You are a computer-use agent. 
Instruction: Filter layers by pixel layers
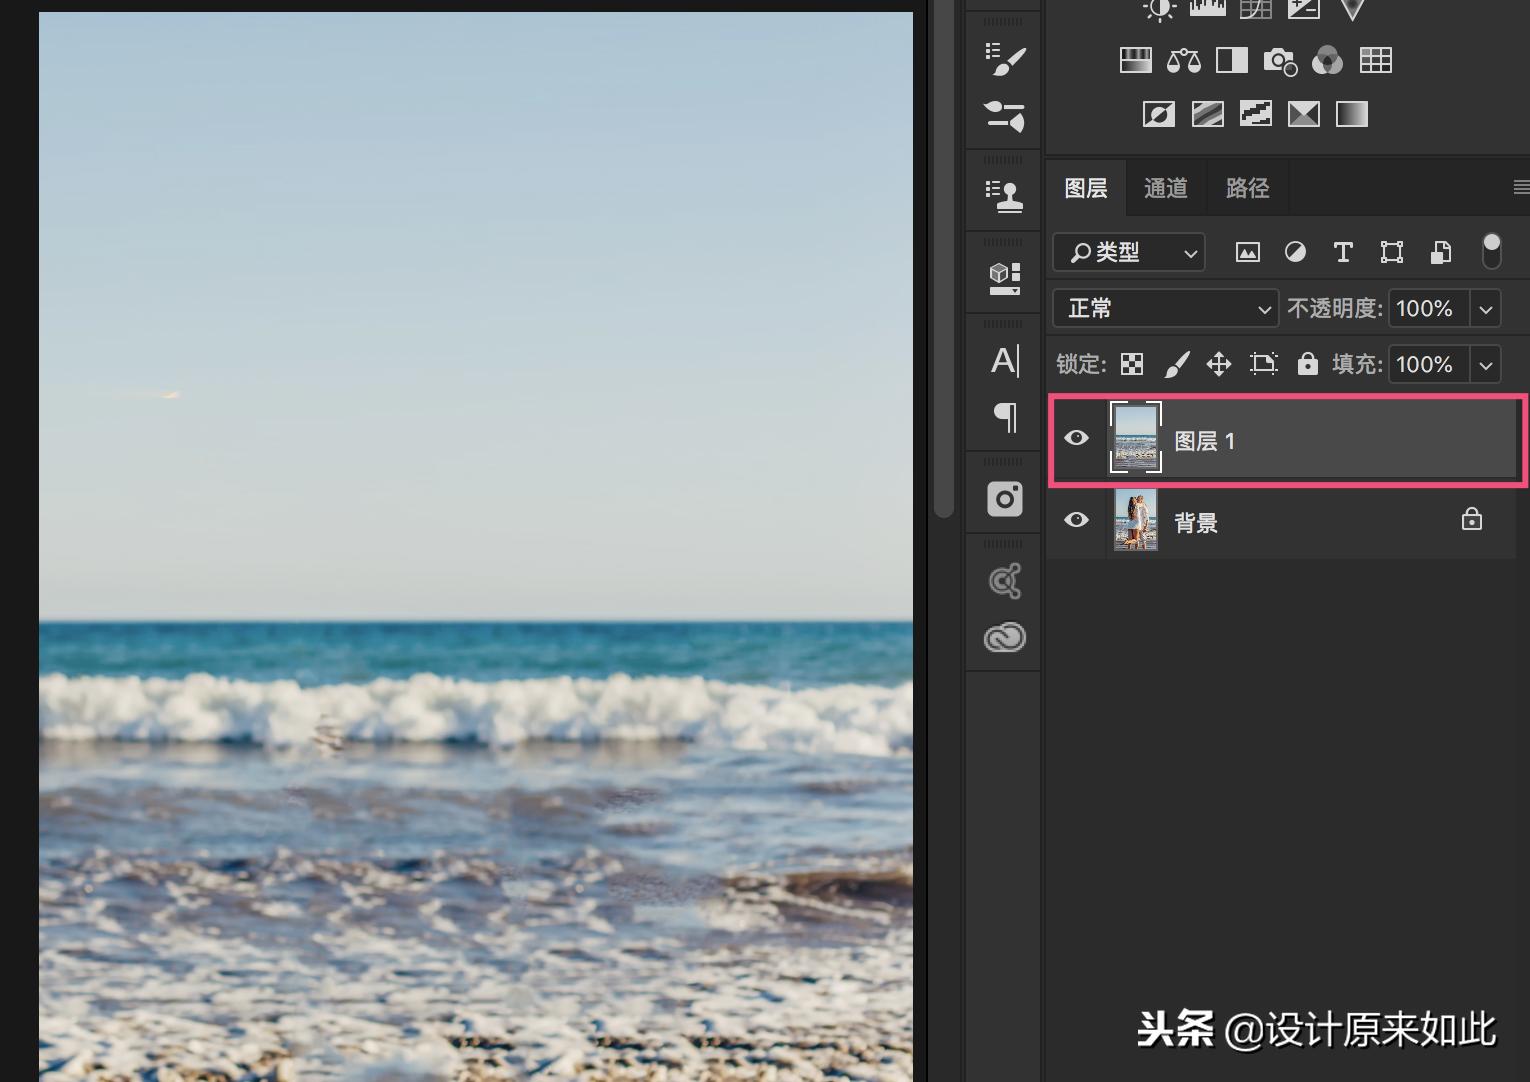[1248, 252]
